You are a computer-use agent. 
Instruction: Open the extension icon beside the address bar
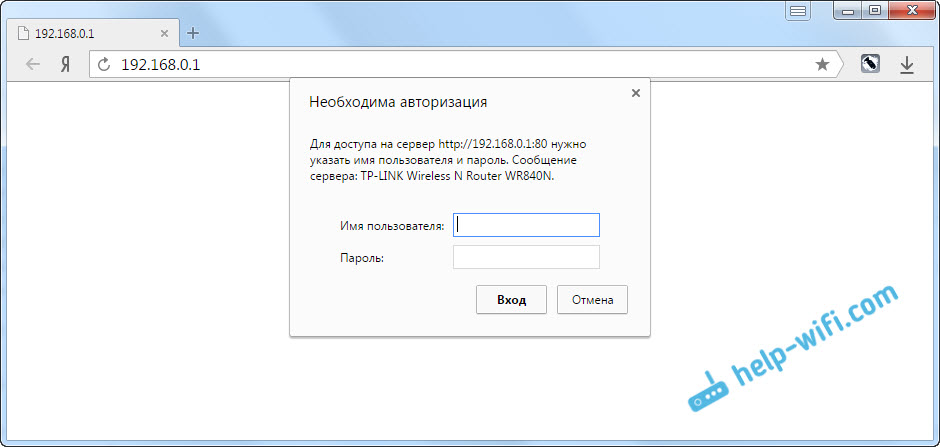(870, 64)
